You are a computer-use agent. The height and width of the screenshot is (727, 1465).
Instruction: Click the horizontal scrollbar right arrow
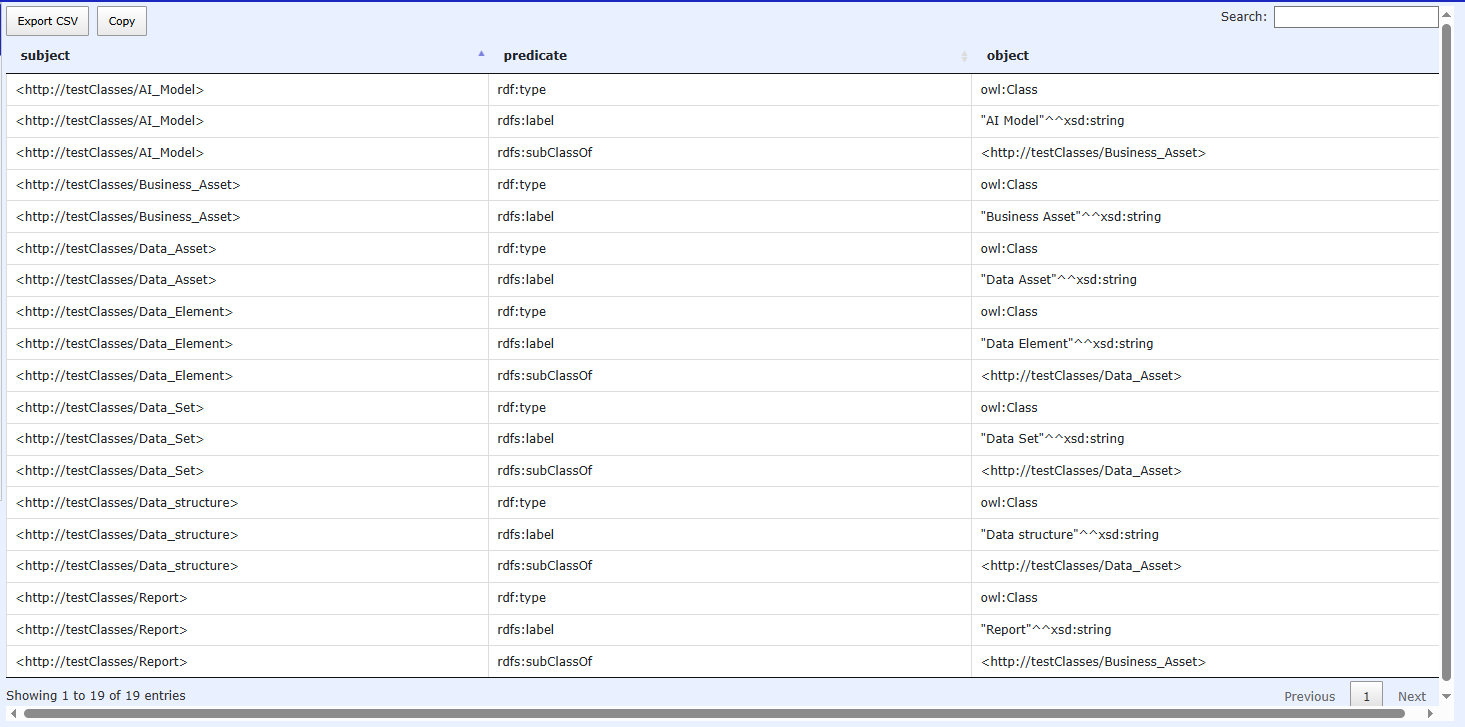click(x=1430, y=713)
